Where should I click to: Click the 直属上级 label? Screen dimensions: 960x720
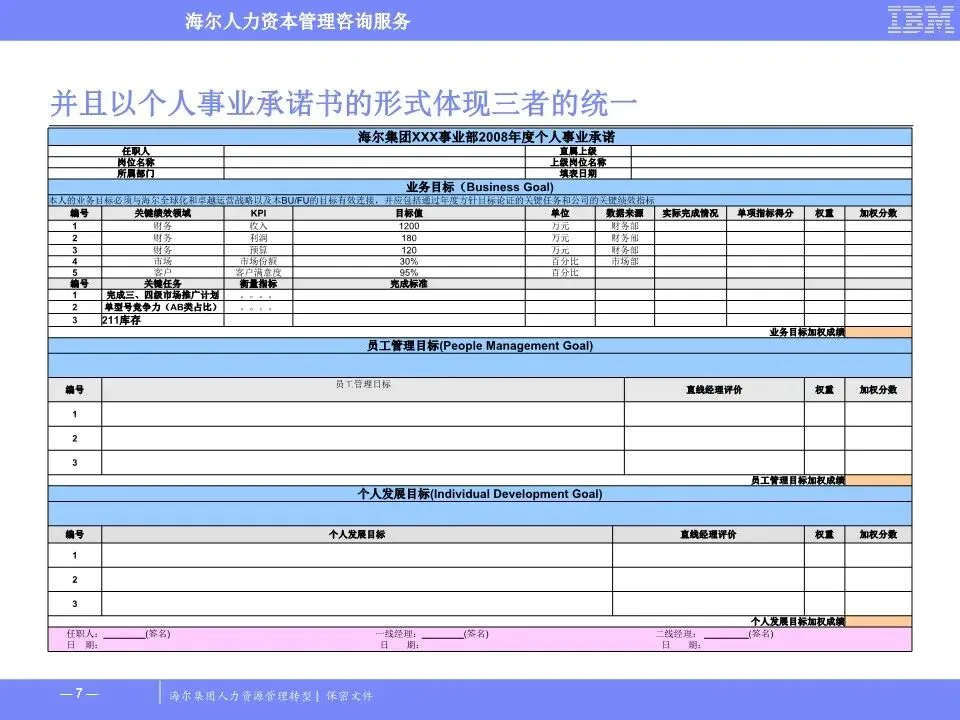coord(578,151)
